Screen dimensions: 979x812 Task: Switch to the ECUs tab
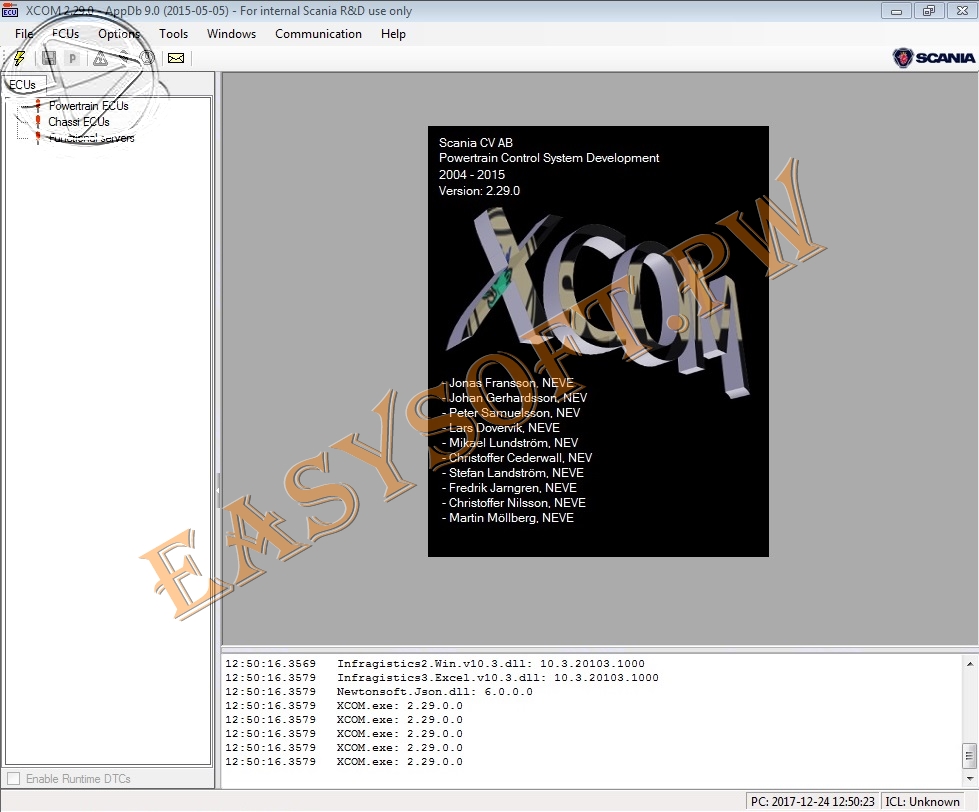(x=22, y=85)
